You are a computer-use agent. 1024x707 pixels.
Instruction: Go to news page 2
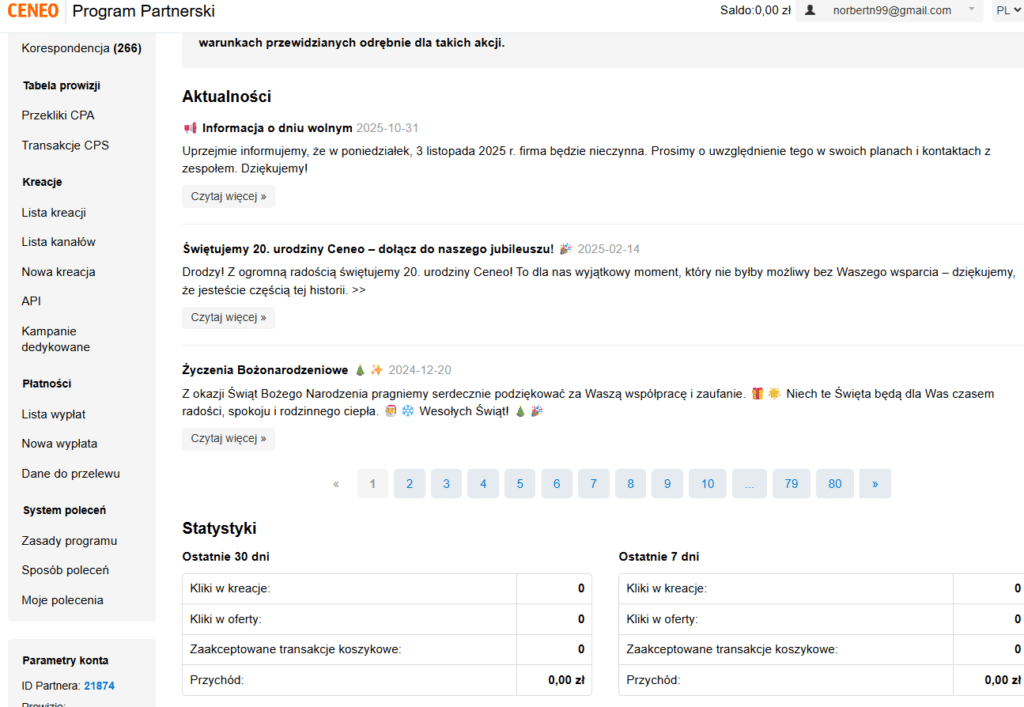409,484
